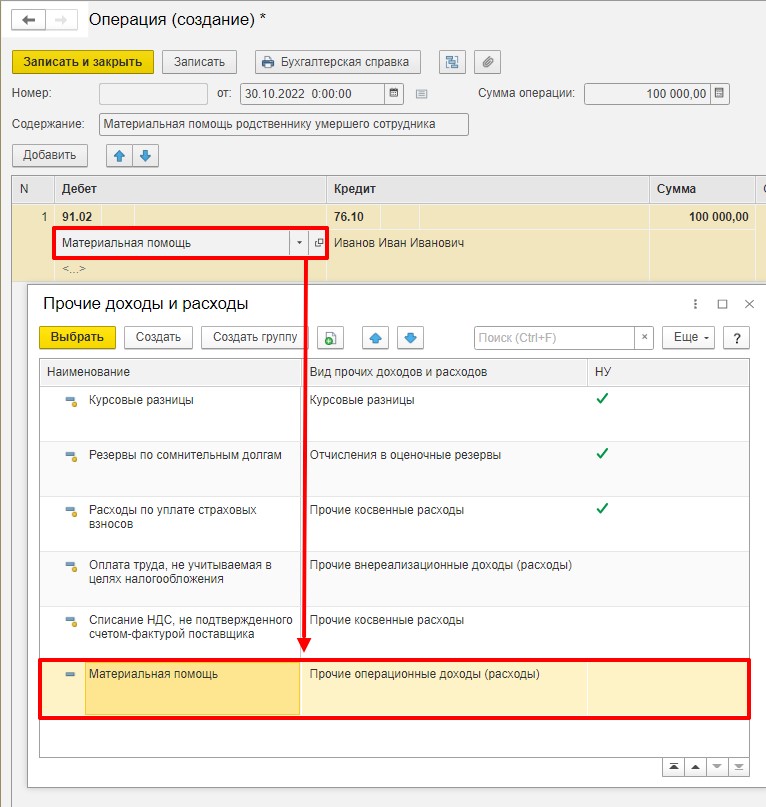Go forward with the right arrow button
Viewport: 766px width, 807px height.
pos(61,20)
